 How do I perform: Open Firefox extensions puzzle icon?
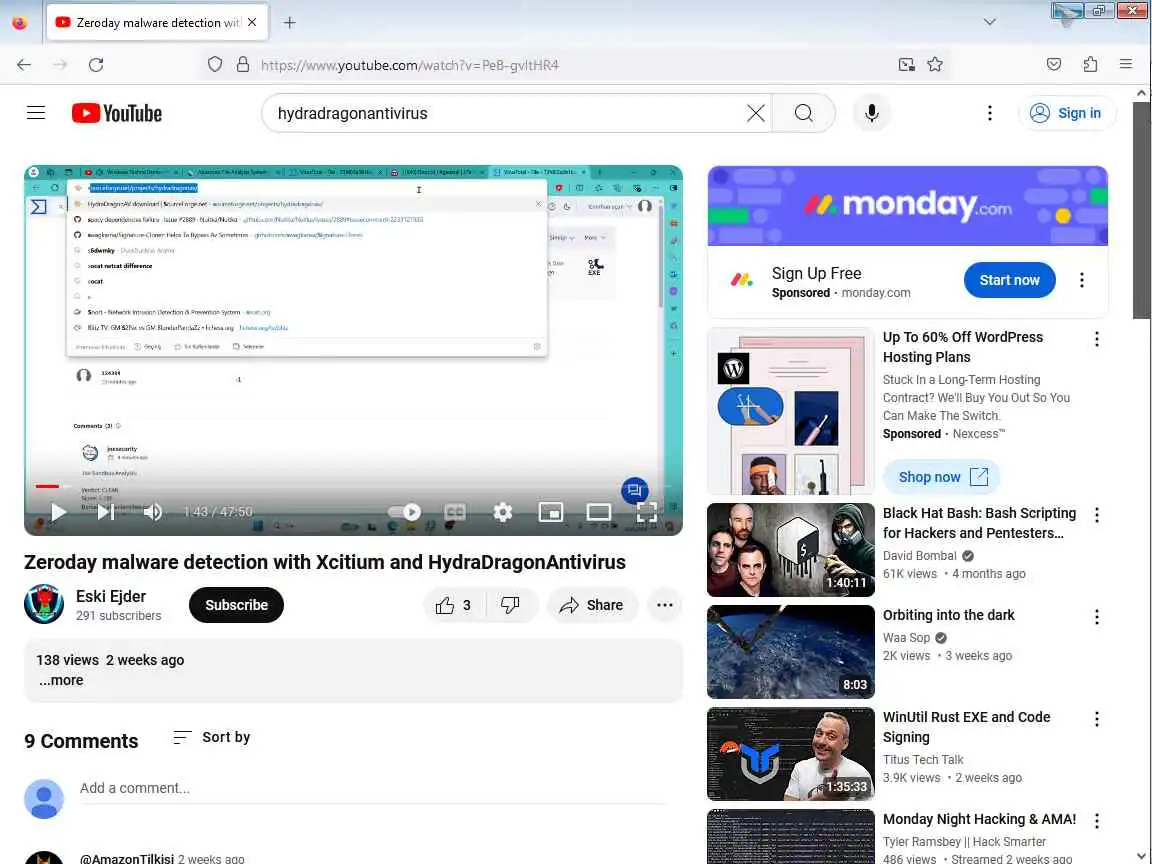point(1090,65)
